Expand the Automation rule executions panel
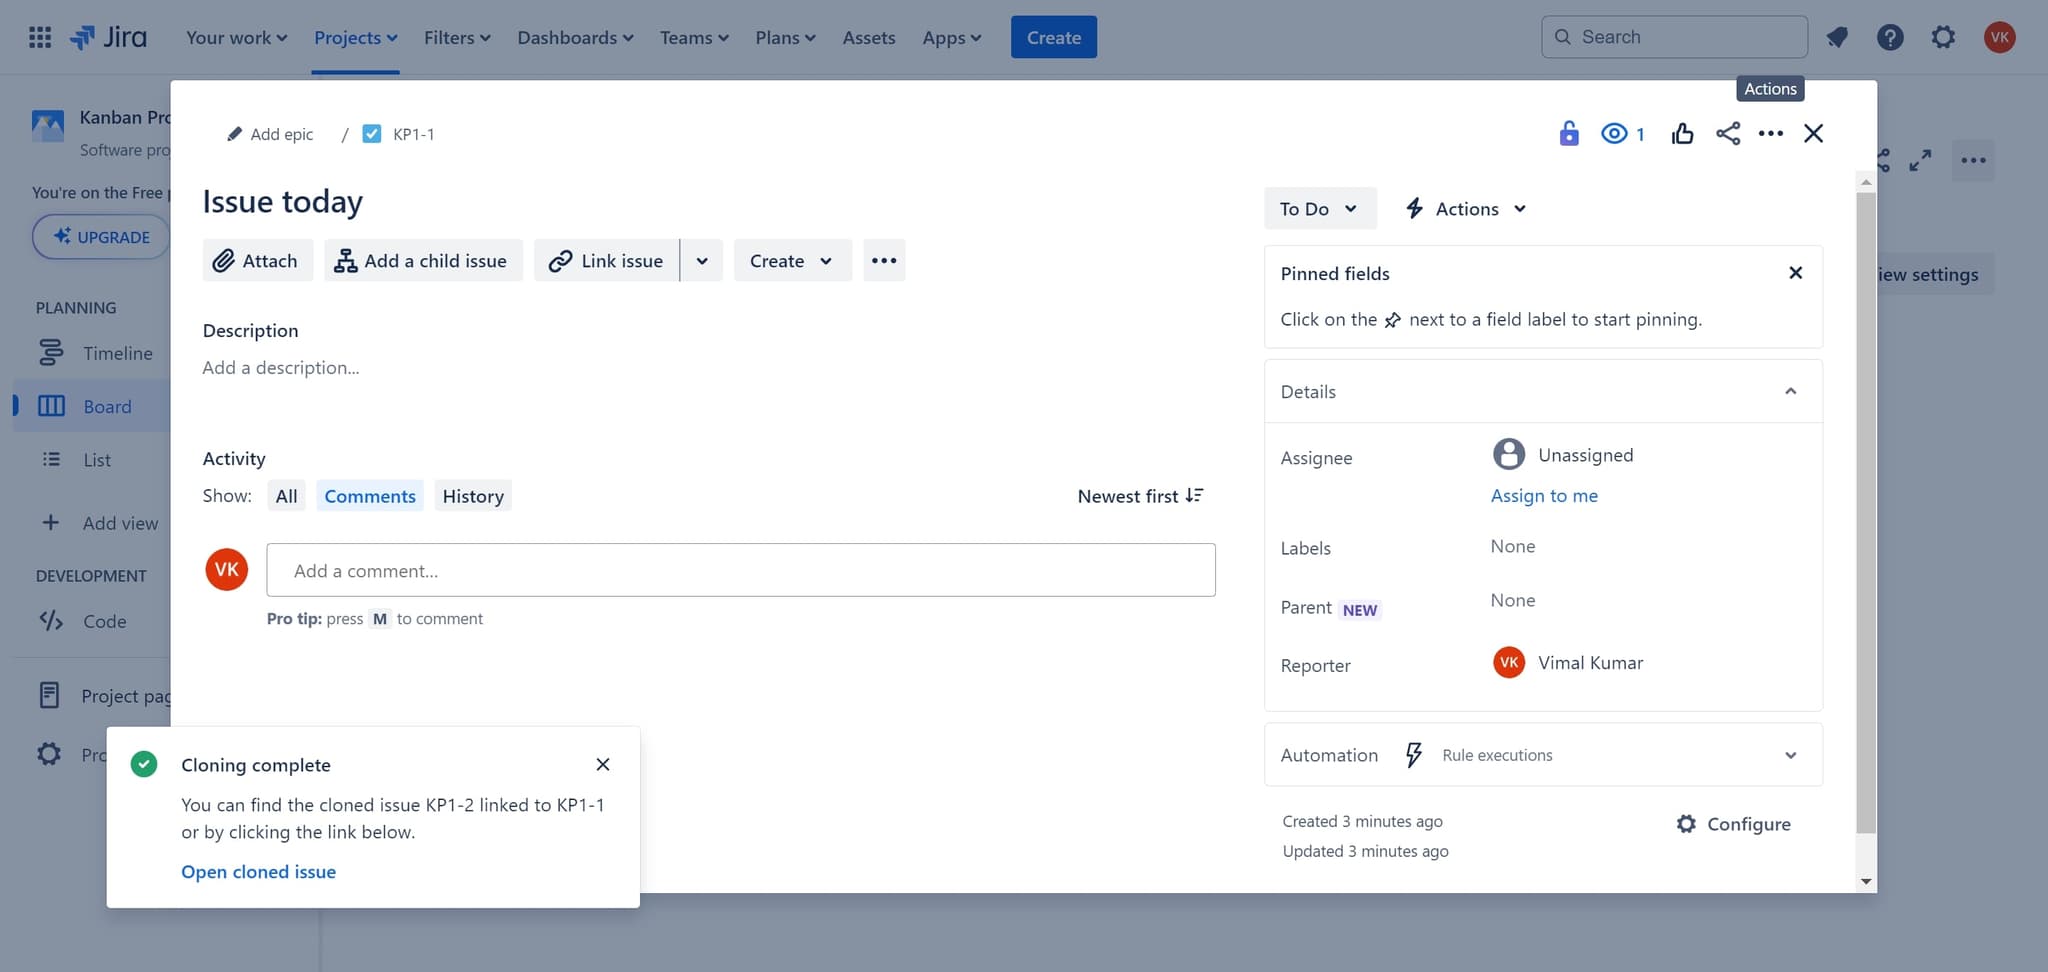 tap(1790, 755)
